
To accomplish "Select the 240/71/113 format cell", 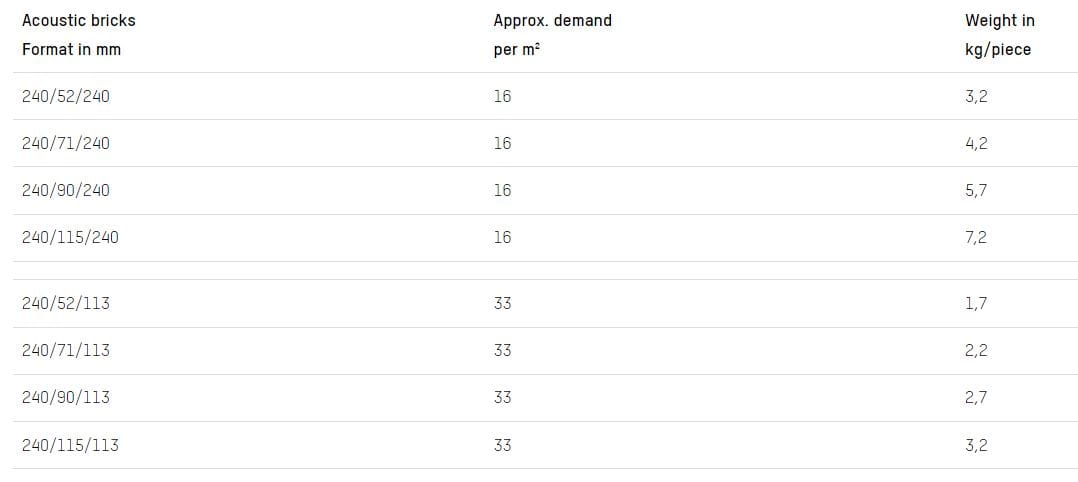I will click(x=65, y=350).
